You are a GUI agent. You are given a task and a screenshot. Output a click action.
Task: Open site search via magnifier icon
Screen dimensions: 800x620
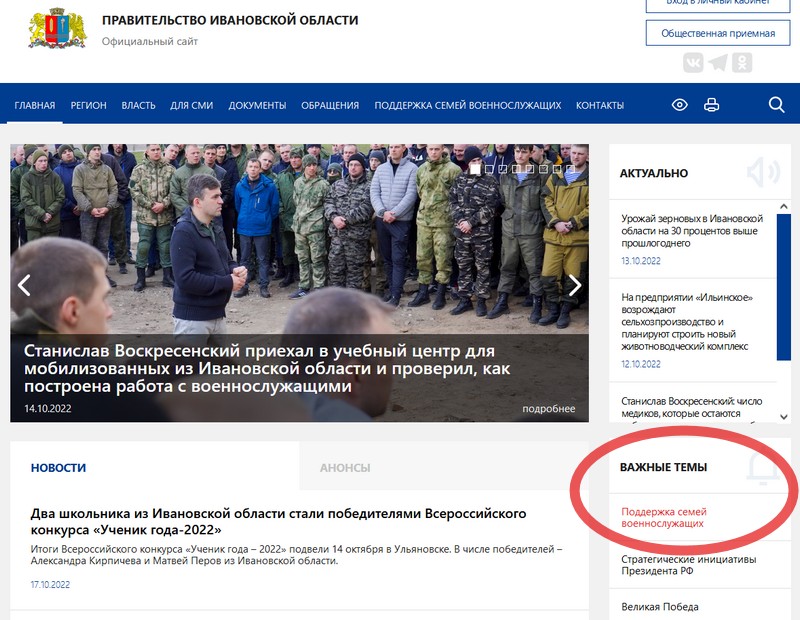tap(776, 105)
